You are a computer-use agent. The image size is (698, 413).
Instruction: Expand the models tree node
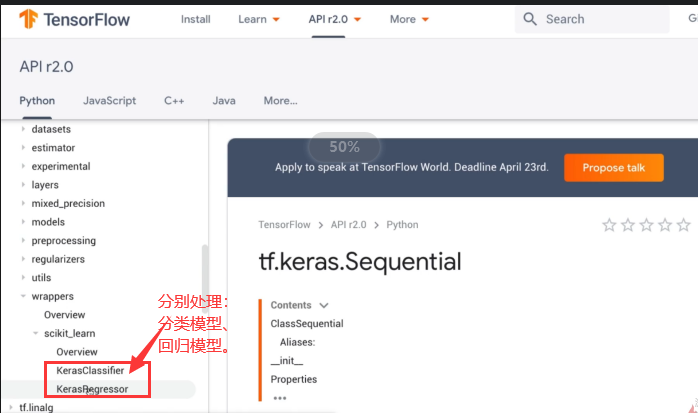pyautogui.click(x=23, y=222)
